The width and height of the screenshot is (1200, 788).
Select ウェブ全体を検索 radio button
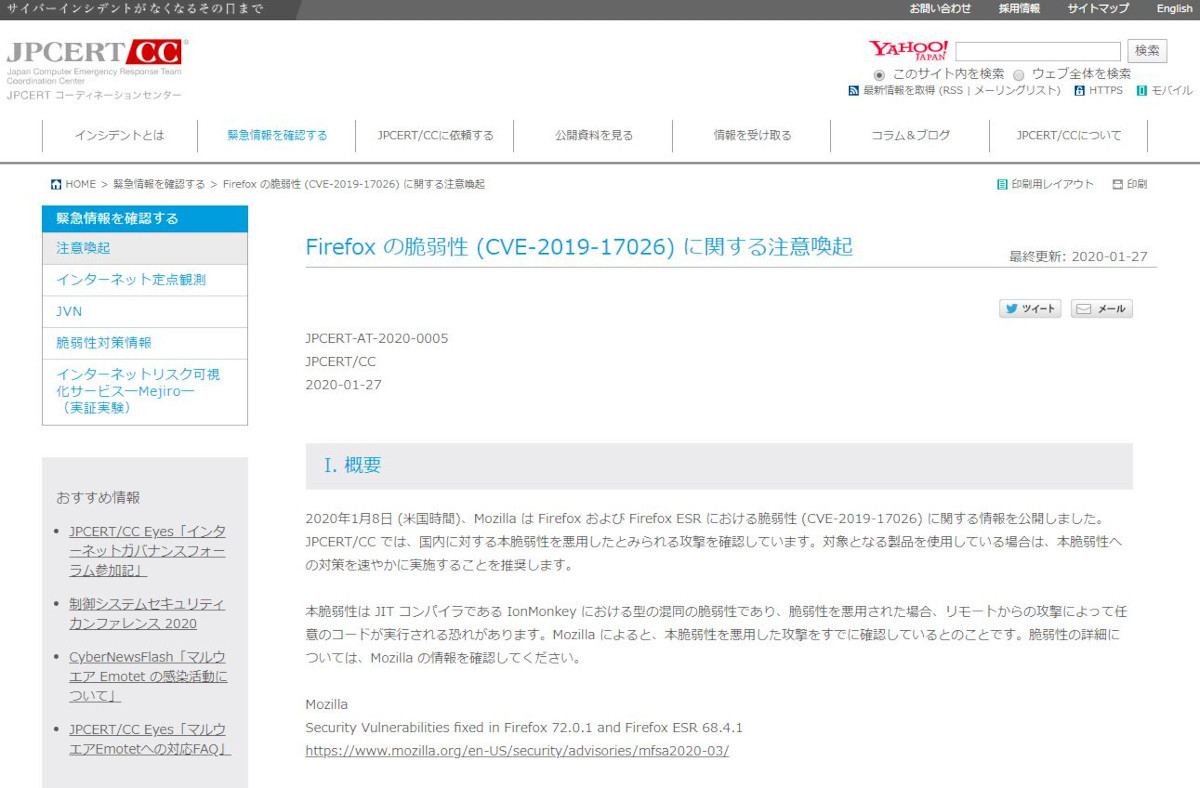(x=1019, y=74)
